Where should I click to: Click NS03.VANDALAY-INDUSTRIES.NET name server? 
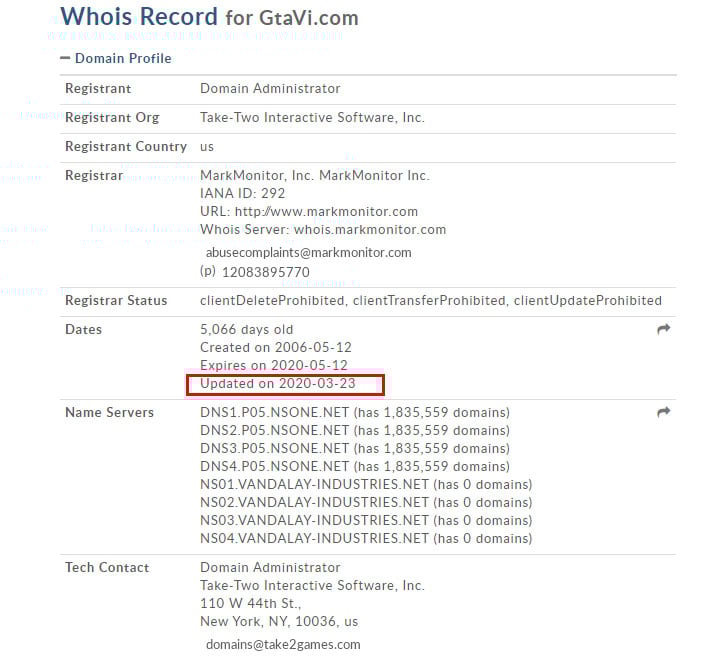(366, 521)
